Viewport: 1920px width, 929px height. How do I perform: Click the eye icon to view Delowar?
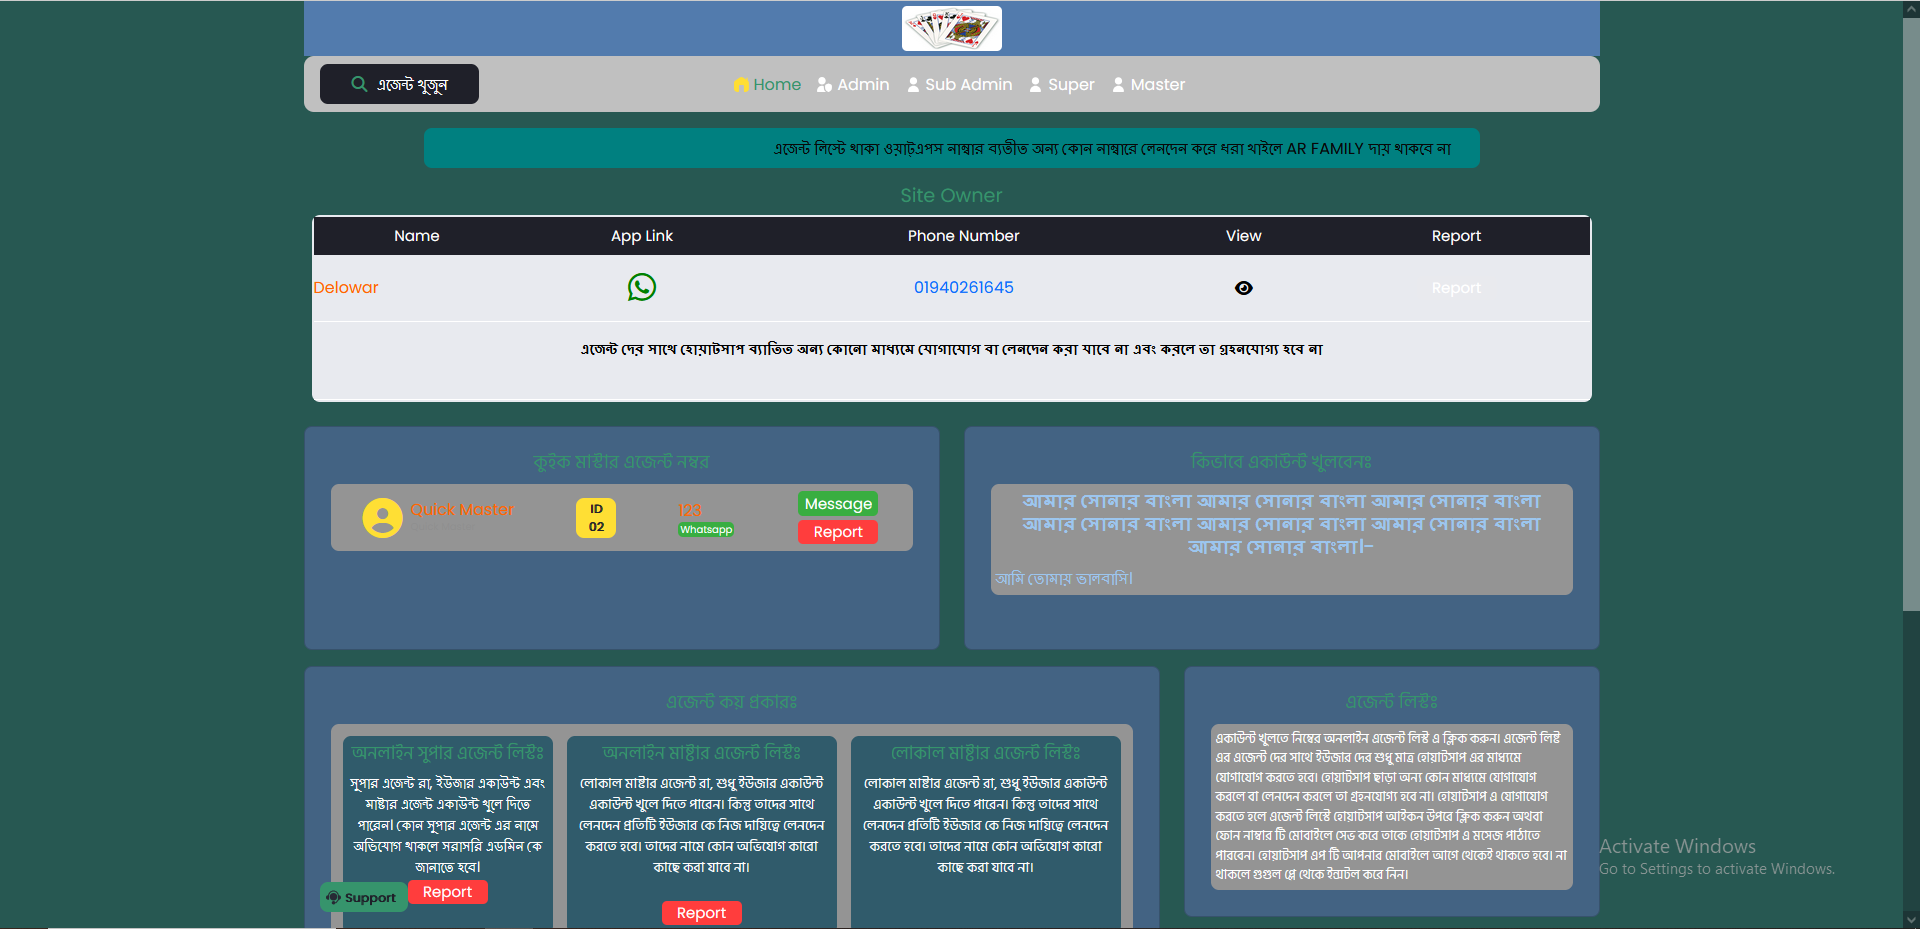[1243, 288]
